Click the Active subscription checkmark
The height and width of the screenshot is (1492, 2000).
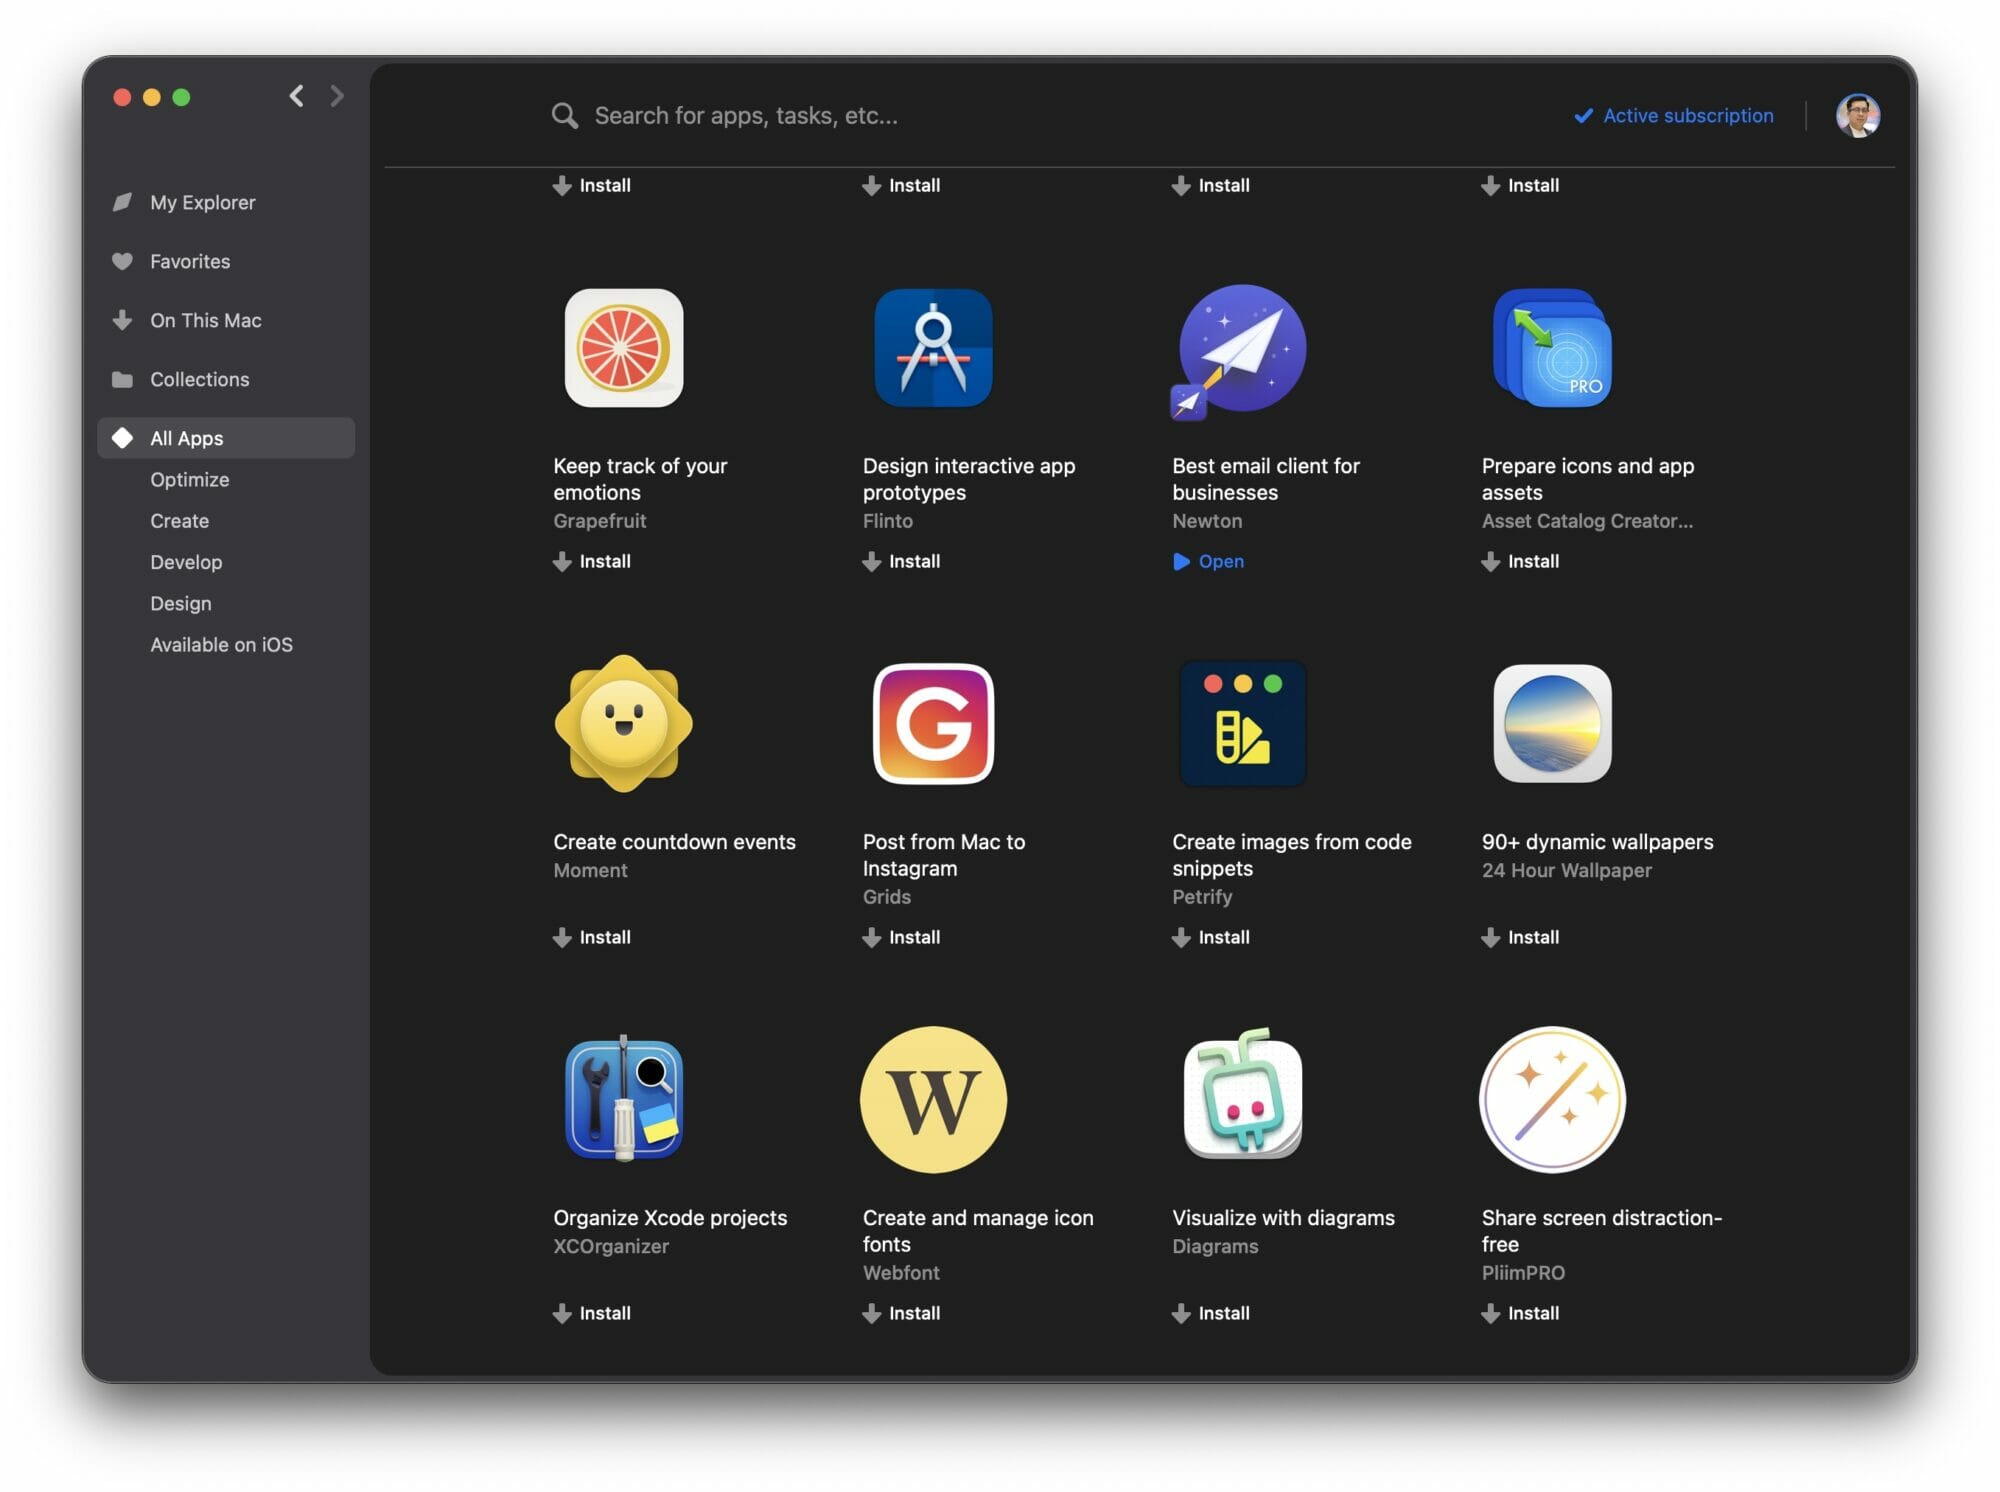tap(1583, 116)
